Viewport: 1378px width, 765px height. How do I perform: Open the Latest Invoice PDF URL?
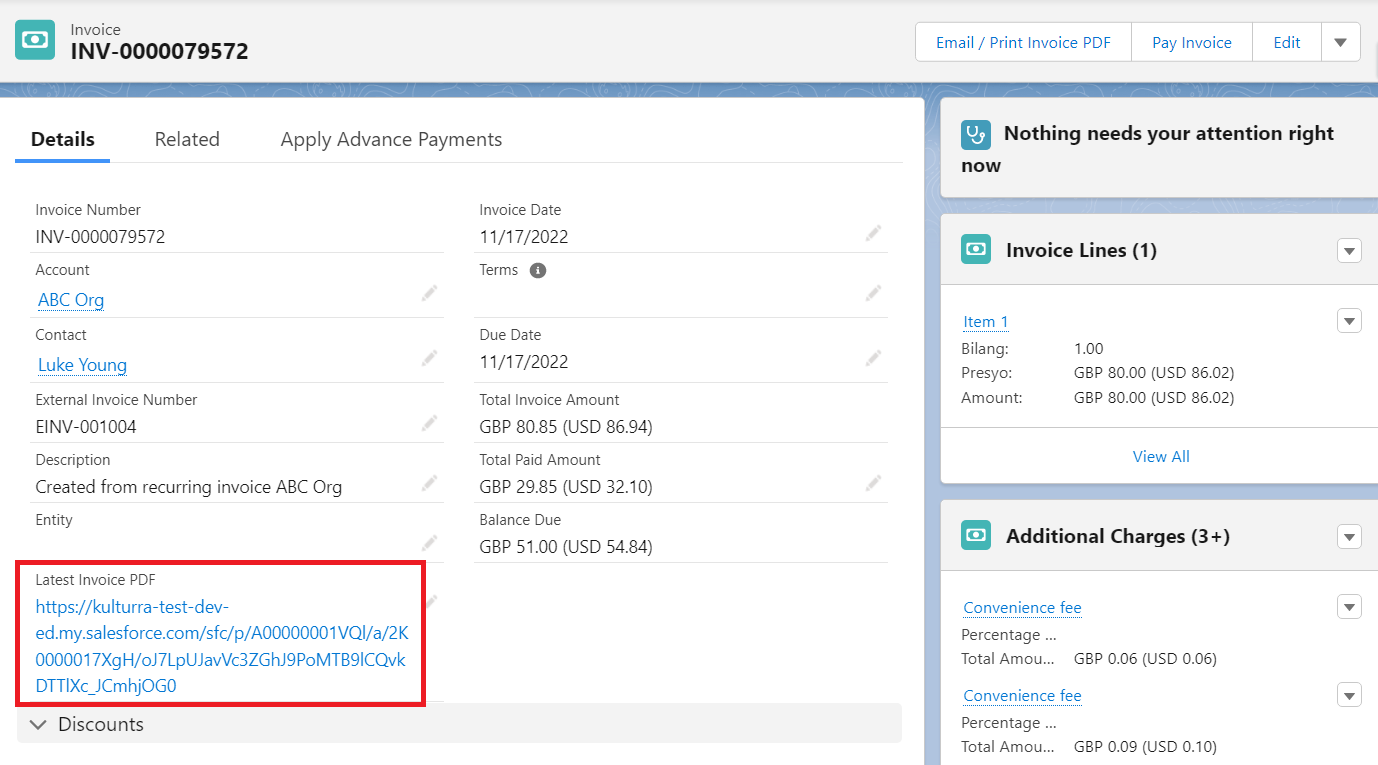click(x=221, y=646)
